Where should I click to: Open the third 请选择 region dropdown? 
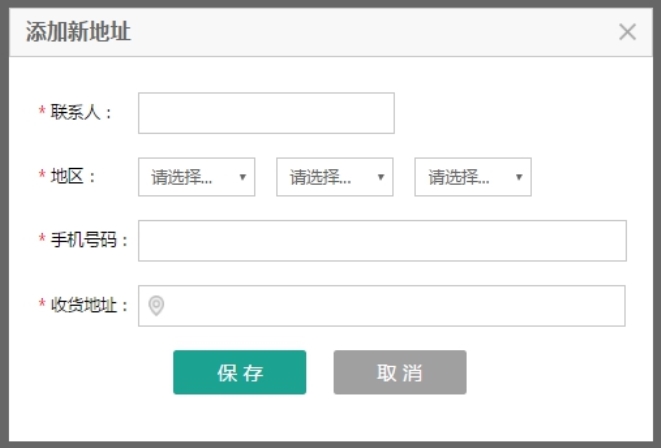point(473,177)
